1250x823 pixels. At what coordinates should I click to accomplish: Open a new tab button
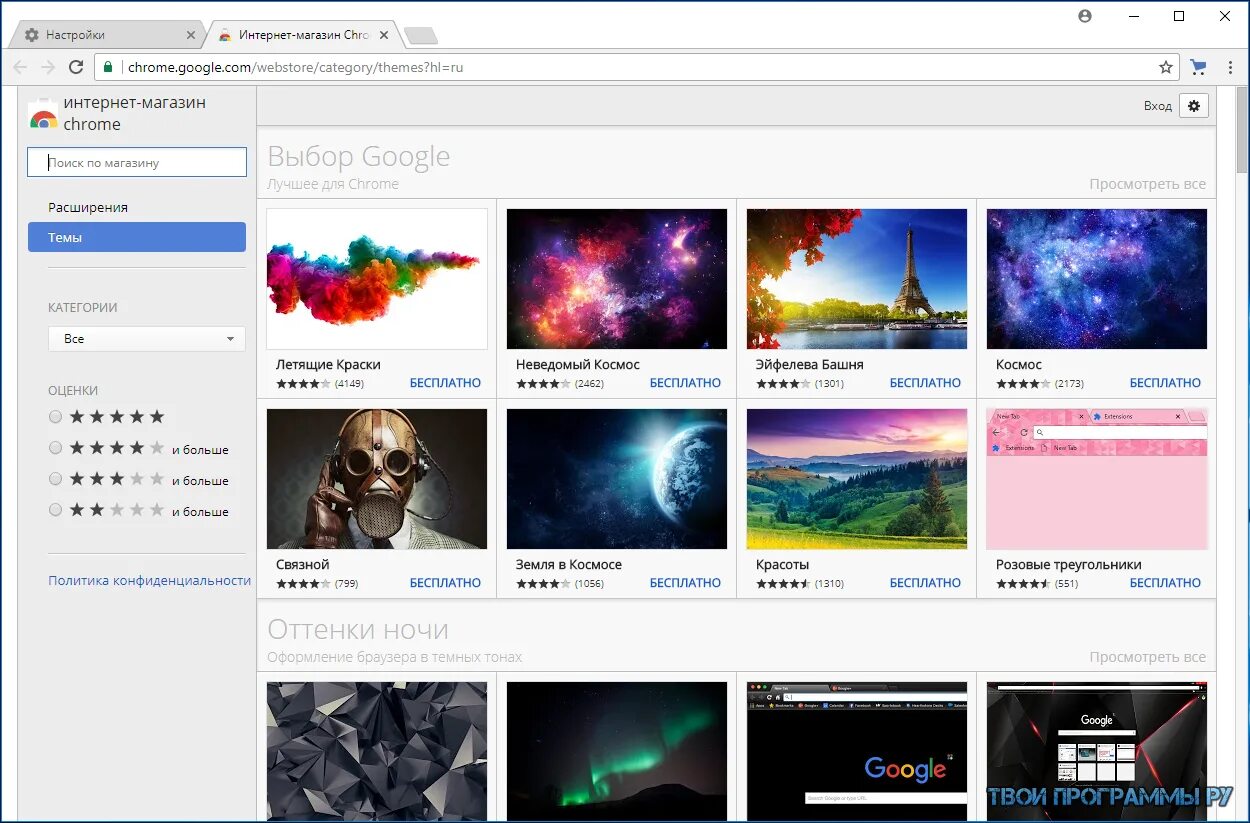[421, 36]
